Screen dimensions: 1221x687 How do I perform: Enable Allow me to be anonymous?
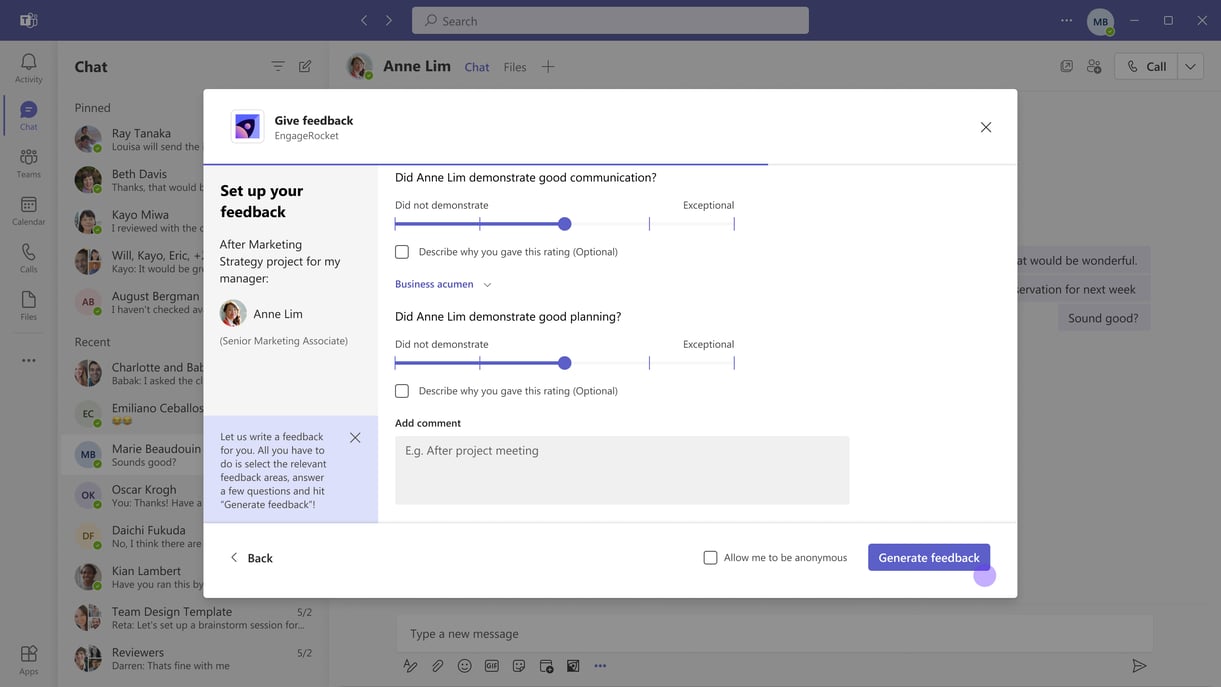(x=710, y=558)
